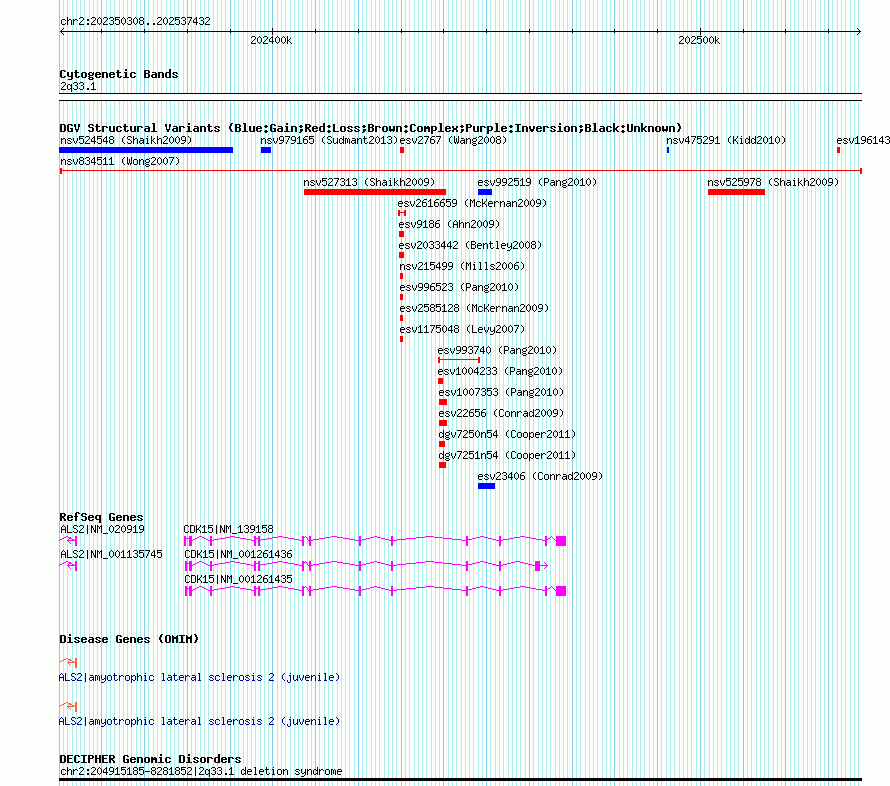
Task: Click the esv993740 (Pang2010) red span line
Action: (459, 360)
